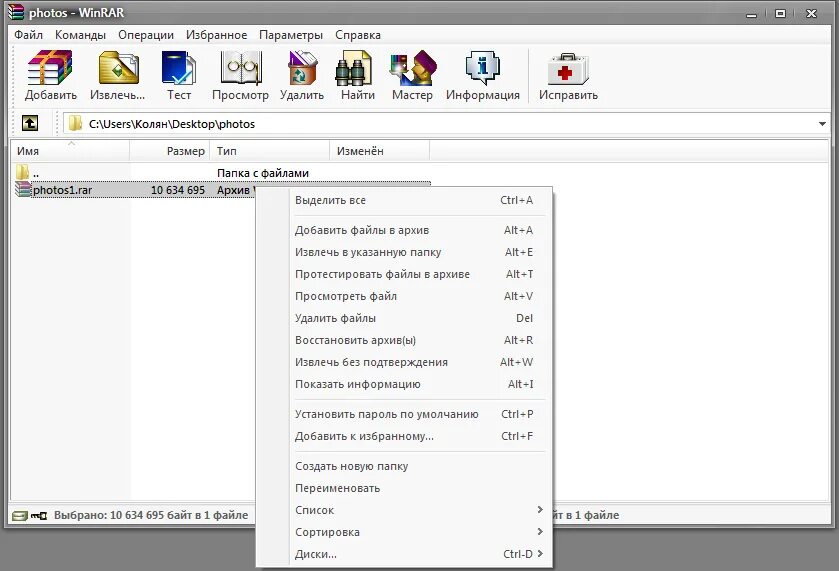Open the Просмотр (View) book icon
Image resolution: width=839 pixels, height=571 pixels.
coord(241,67)
